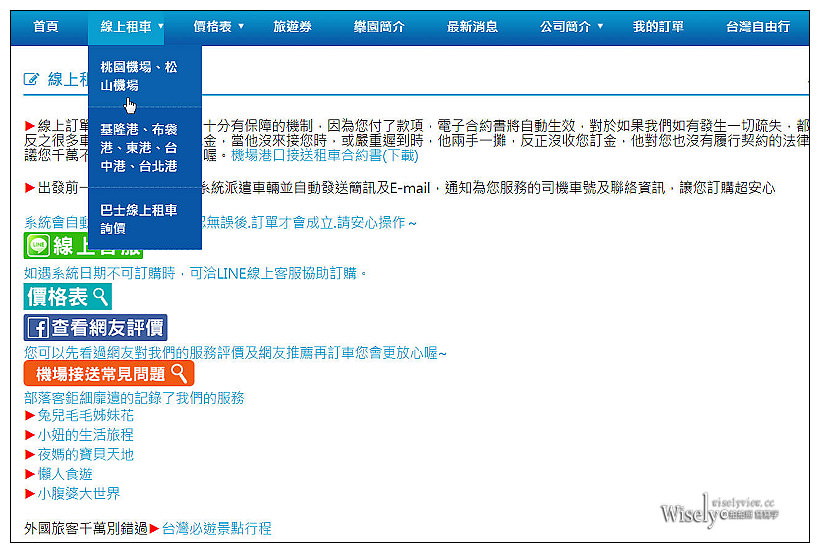The width and height of the screenshot is (820, 553).
Task: Expand the 線上租車 dropdown arrow
Action: [161, 27]
